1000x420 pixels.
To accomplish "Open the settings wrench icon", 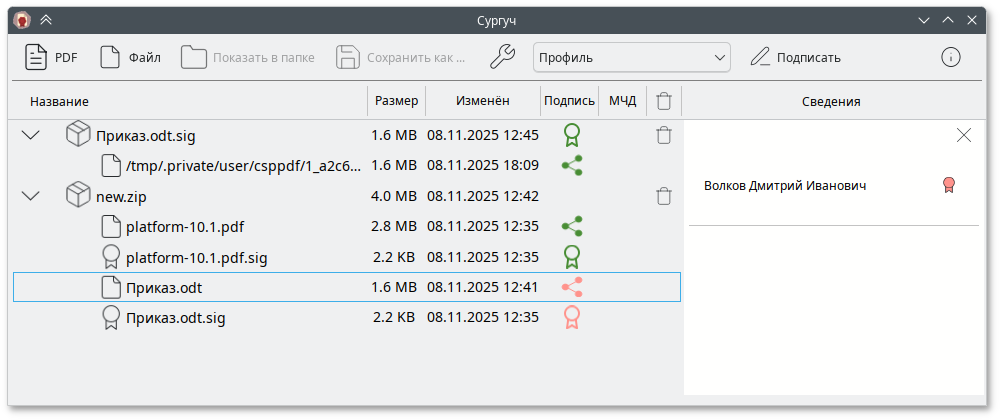I will [502, 57].
